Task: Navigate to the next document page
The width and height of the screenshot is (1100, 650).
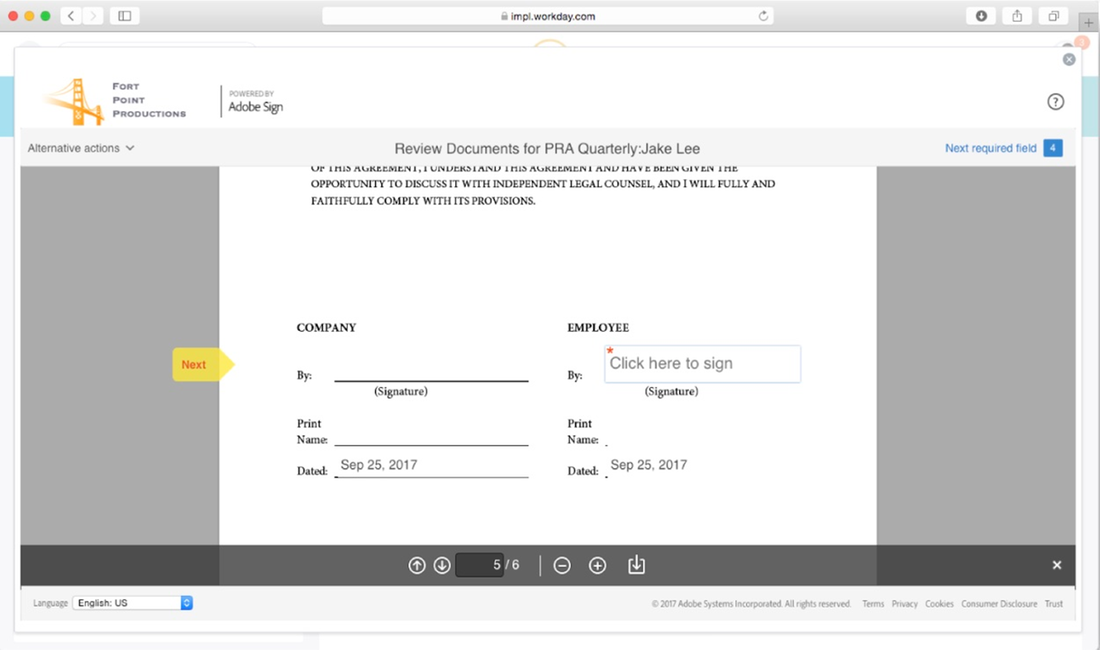Action: click(442, 565)
